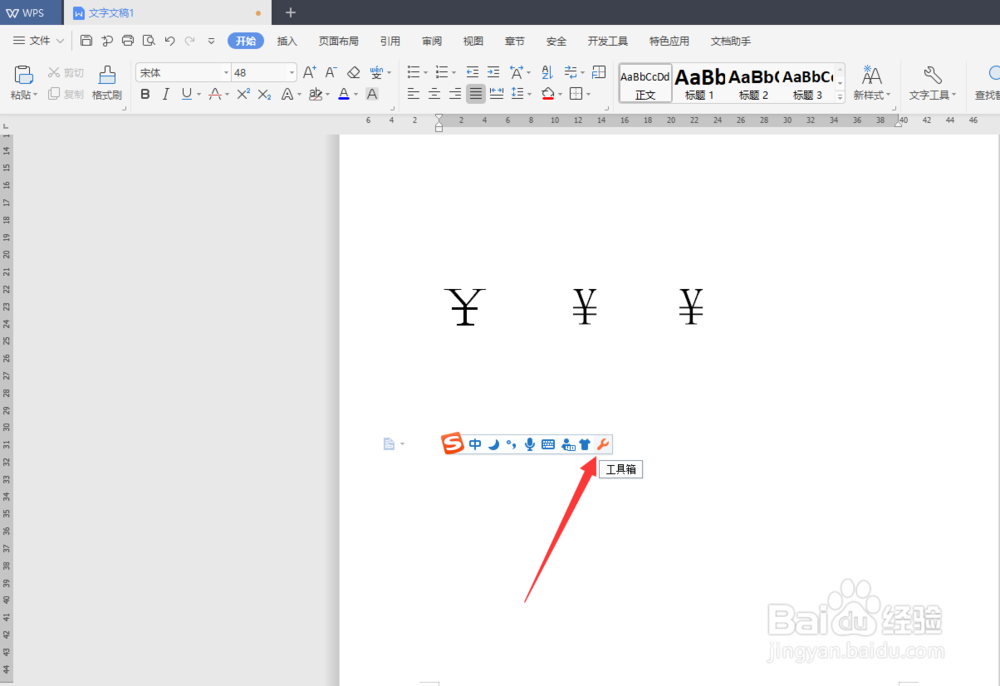Click the Sogou toolbox wrench icon
Viewport: 1000px width, 686px height.
(603, 444)
